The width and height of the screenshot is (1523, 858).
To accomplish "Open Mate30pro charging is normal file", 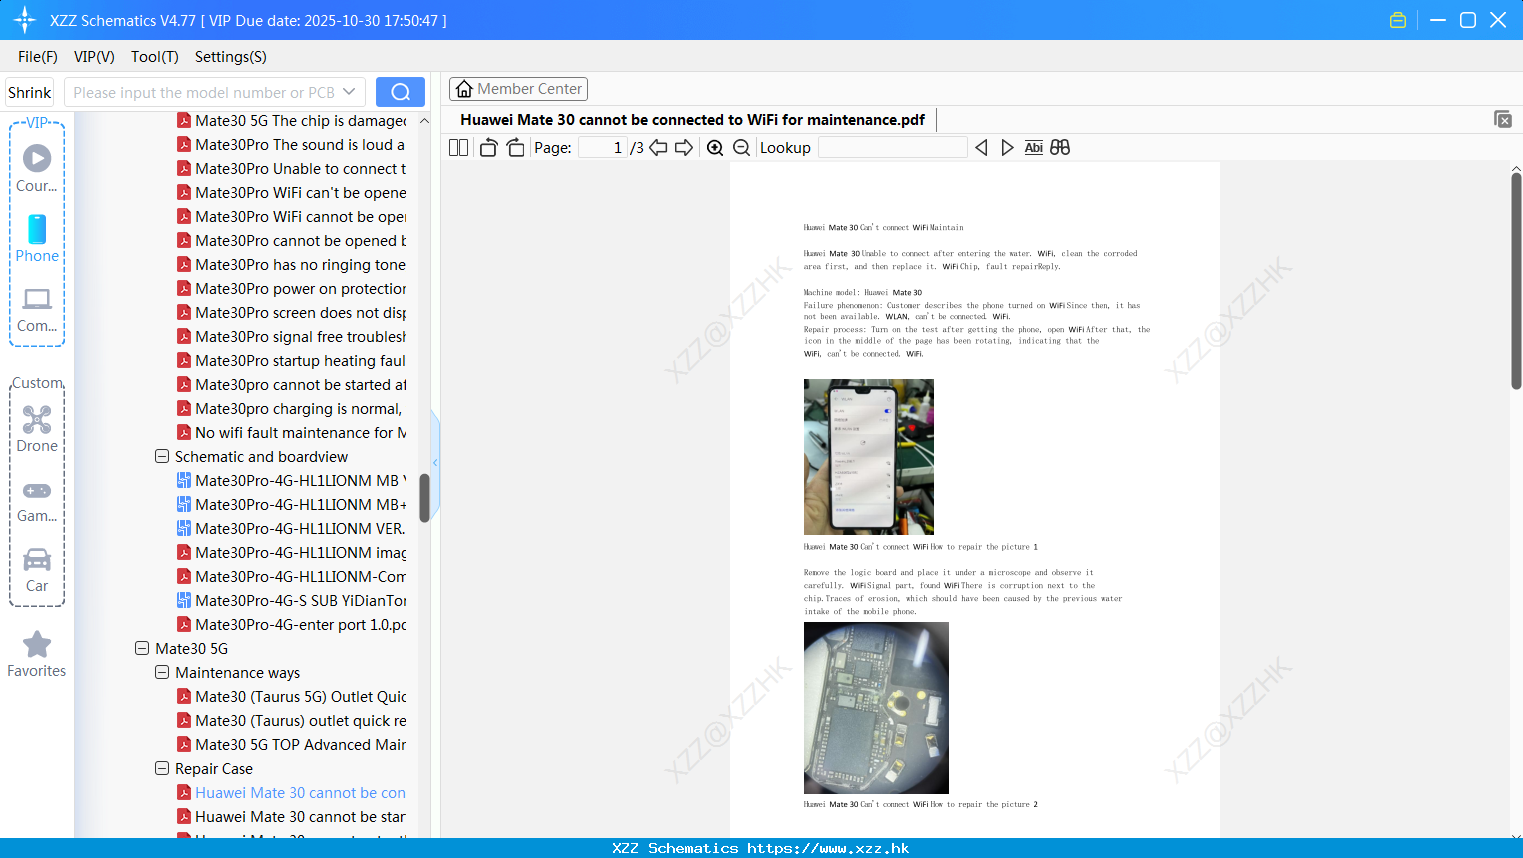I will tap(291, 408).
